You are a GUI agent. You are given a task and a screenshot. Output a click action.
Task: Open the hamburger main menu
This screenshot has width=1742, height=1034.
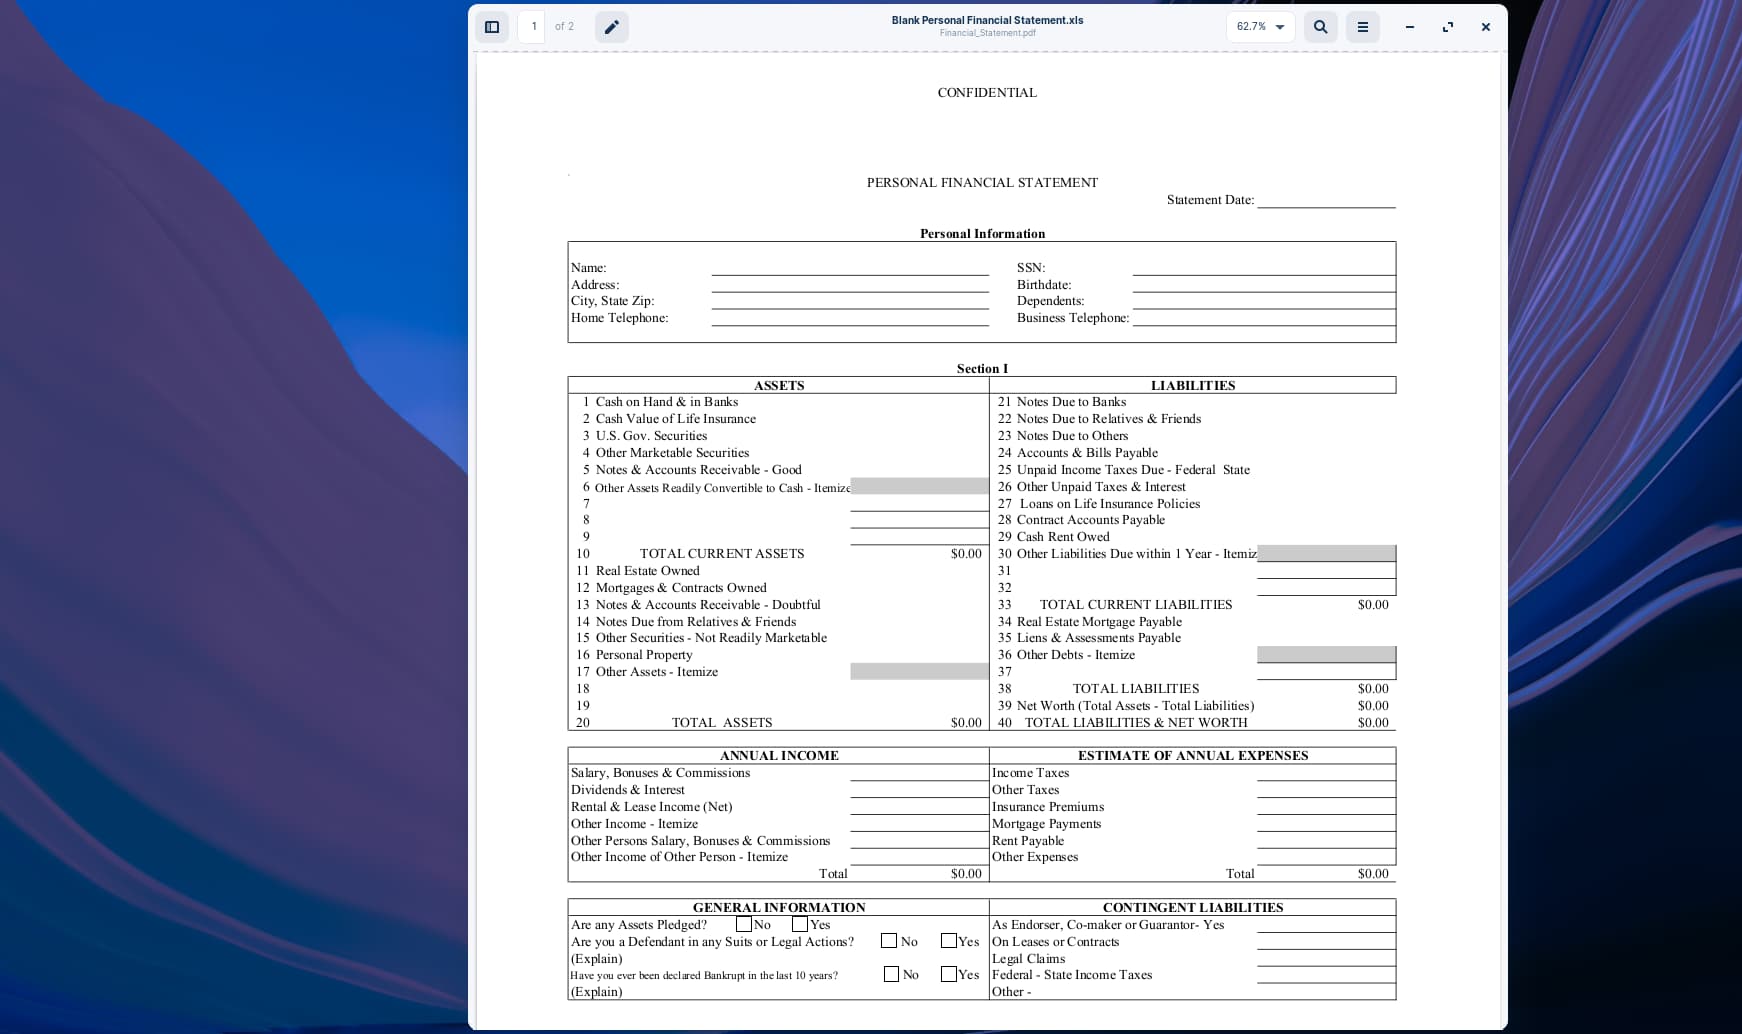click(1362, 27)
